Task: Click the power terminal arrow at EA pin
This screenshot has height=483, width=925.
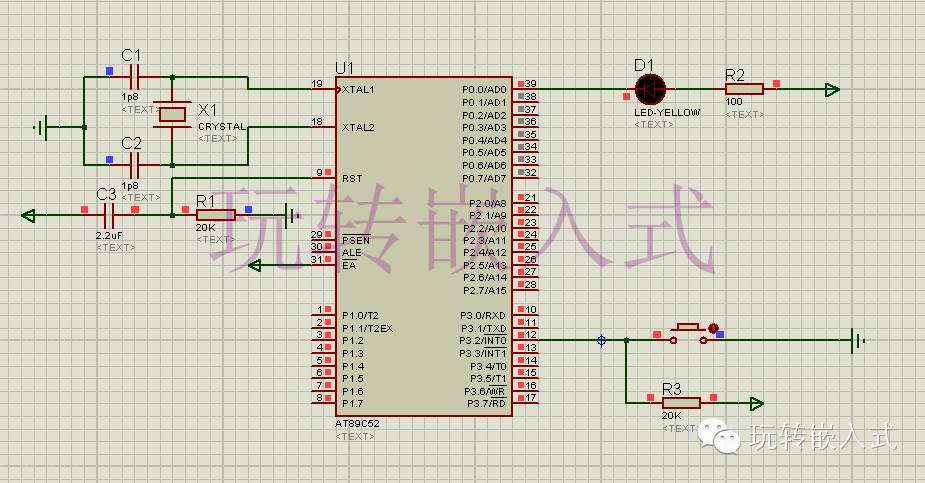Action: (255, 265)
